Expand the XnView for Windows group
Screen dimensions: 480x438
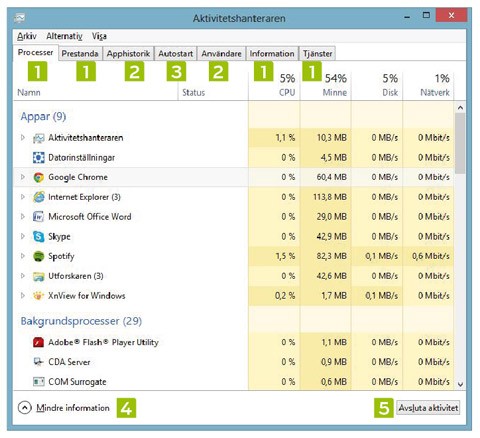tap(23, 295)
